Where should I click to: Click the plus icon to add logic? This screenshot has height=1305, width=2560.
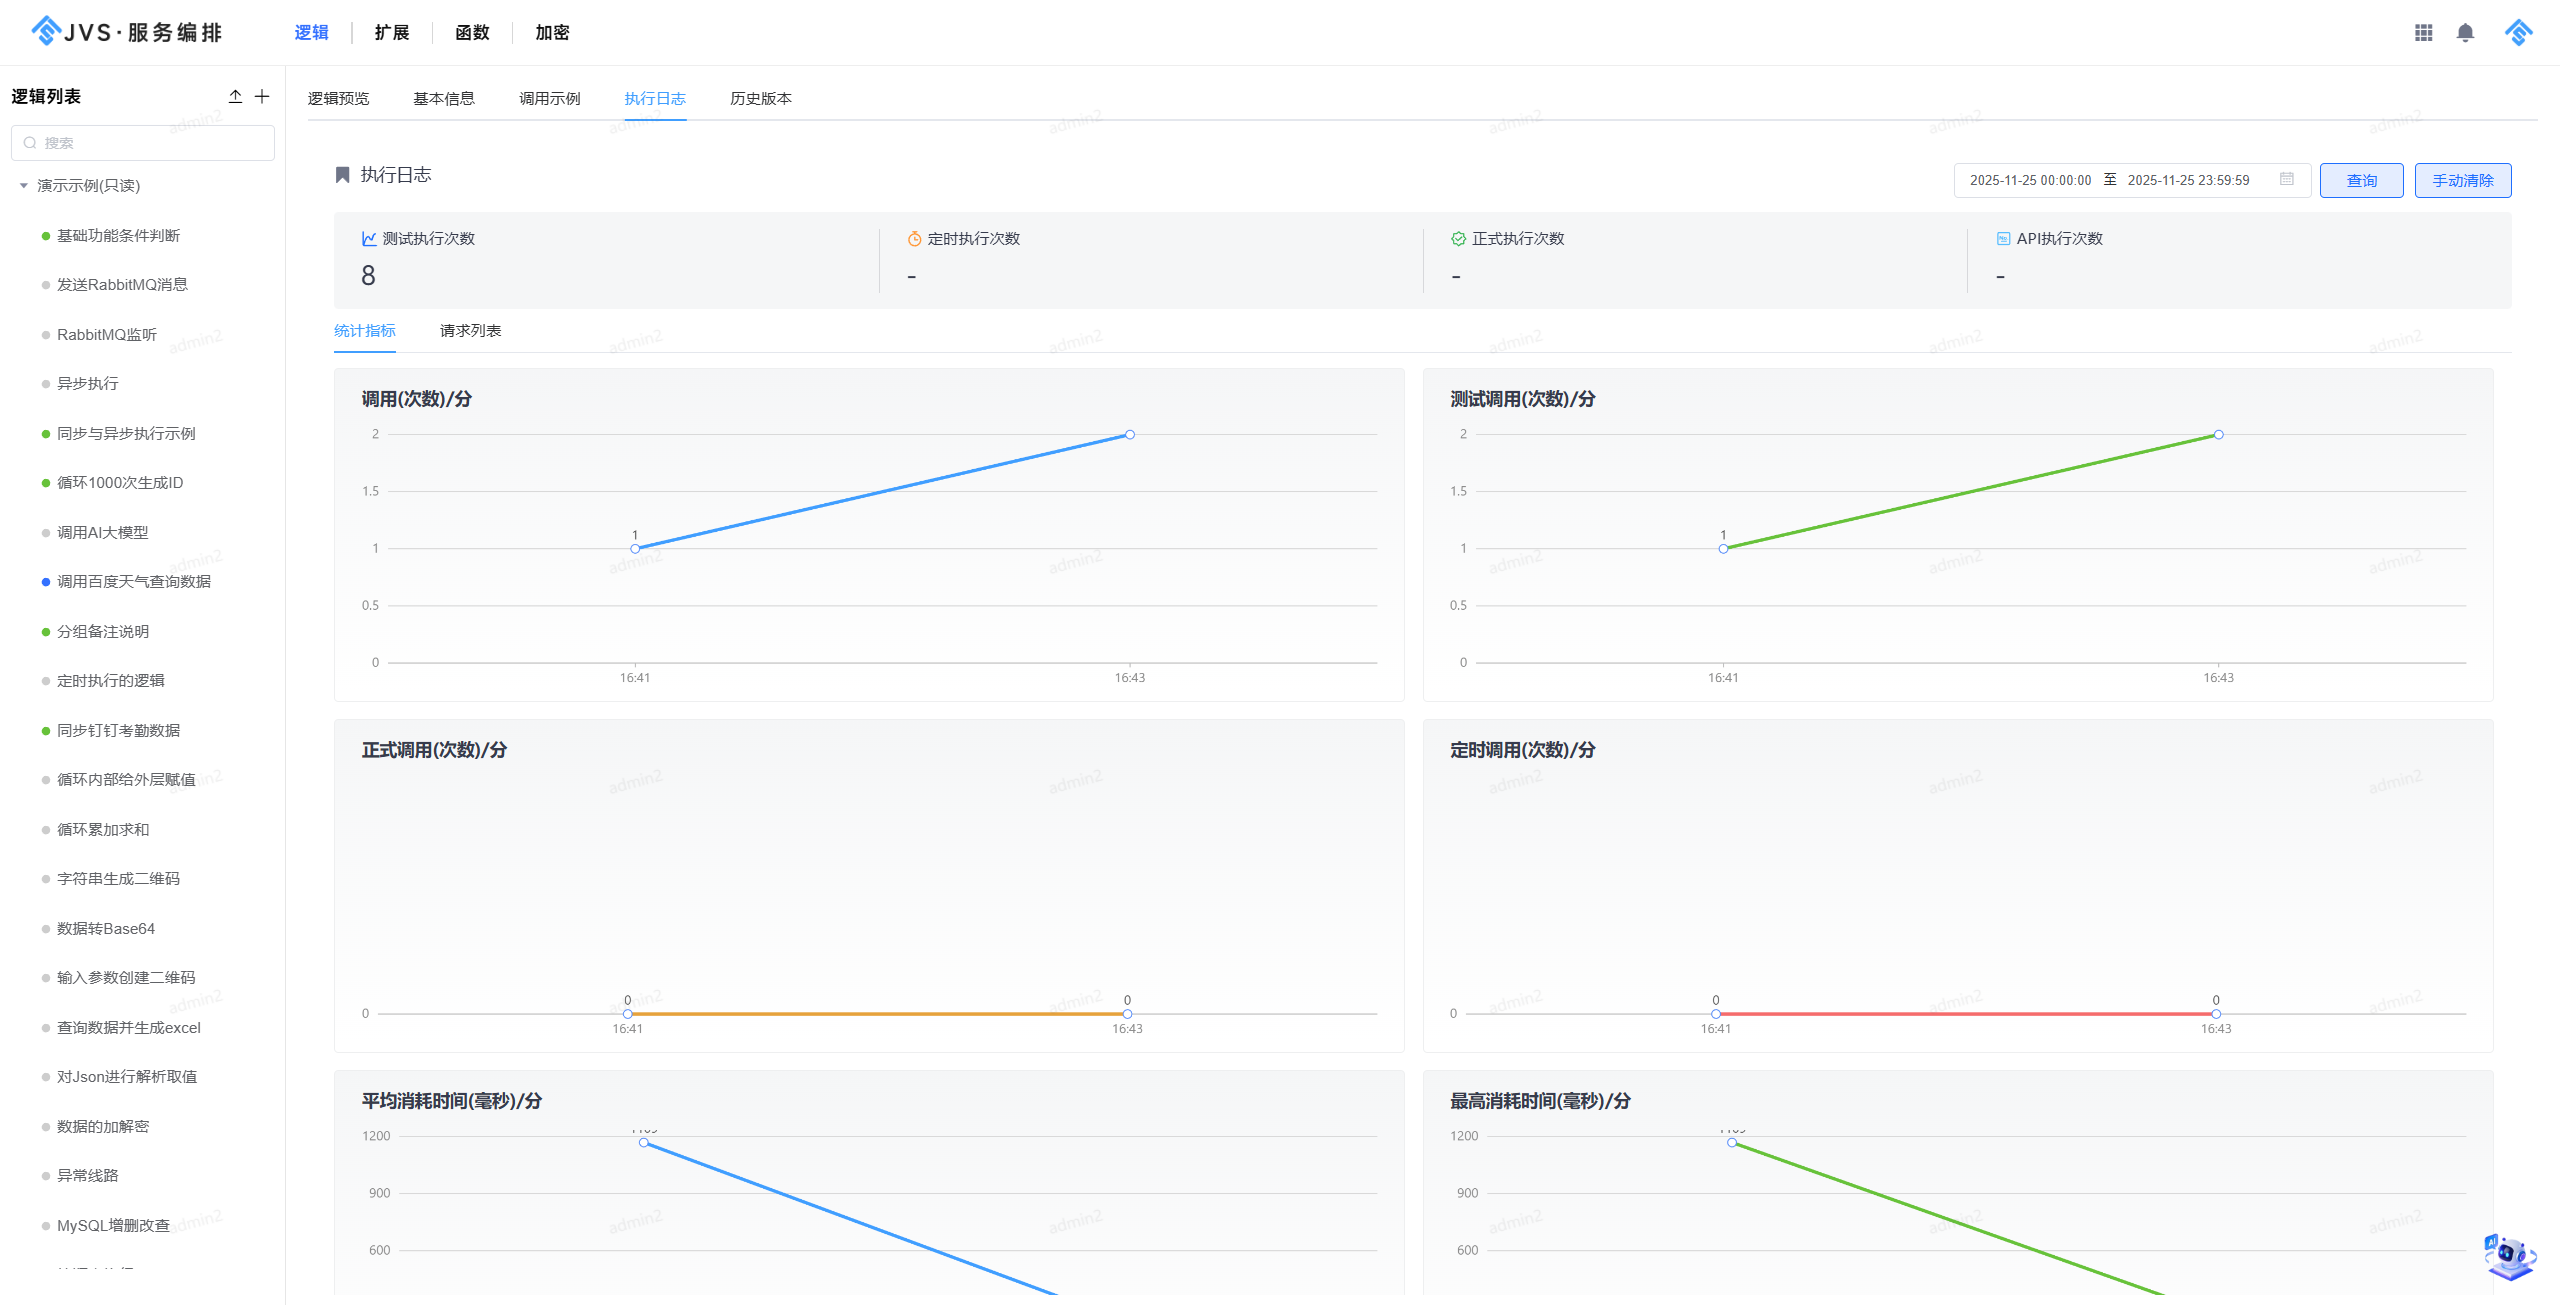tap(262, 96)
